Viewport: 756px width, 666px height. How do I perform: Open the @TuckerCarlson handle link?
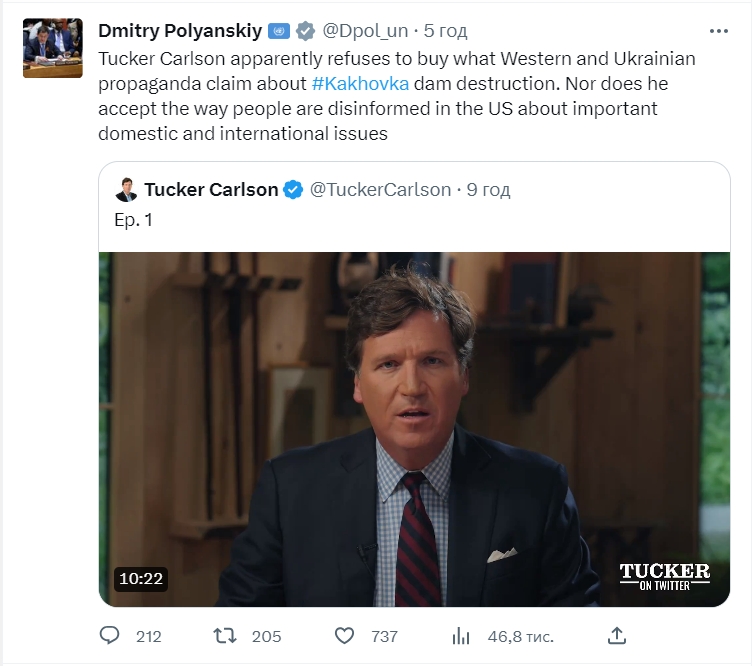(x=380, y=190)
